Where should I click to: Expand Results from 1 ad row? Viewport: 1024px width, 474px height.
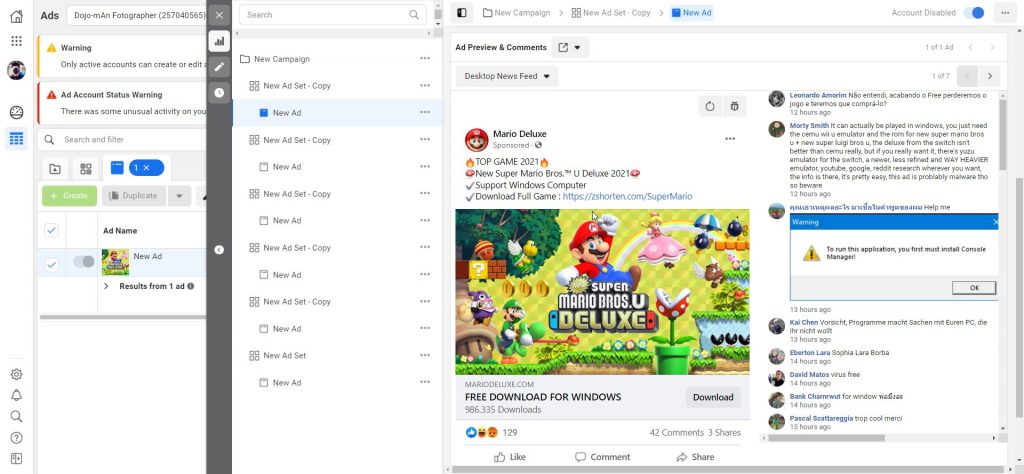[x=107, y=286]
